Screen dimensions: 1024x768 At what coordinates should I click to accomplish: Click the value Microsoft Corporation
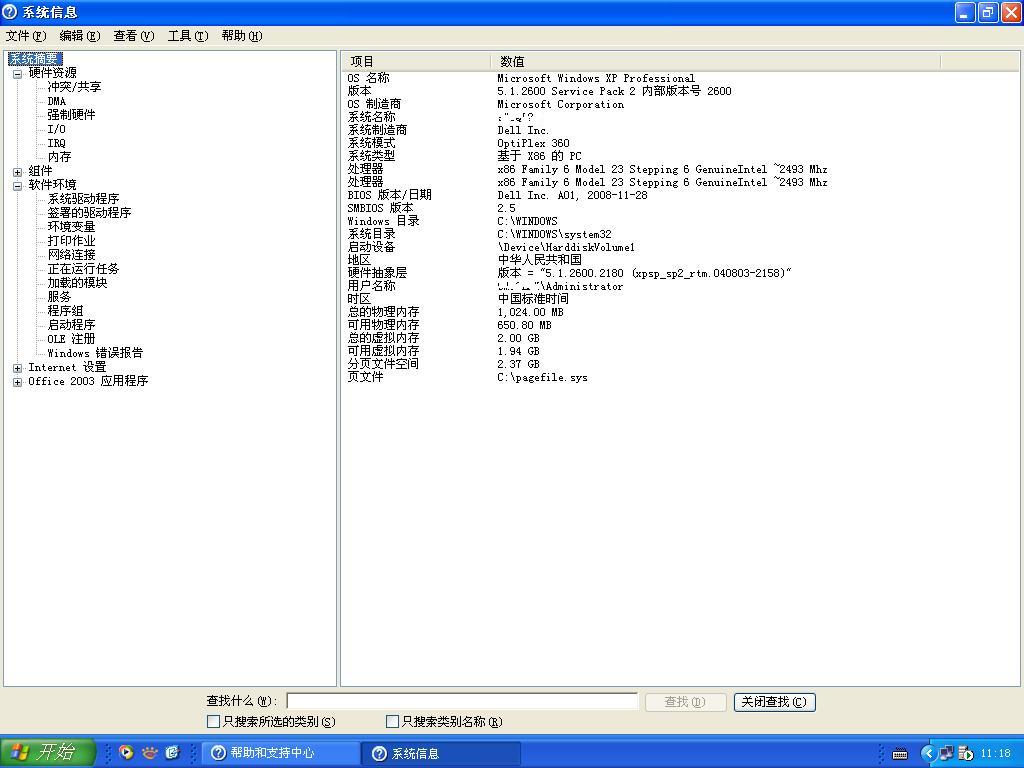tap(560, 104)
